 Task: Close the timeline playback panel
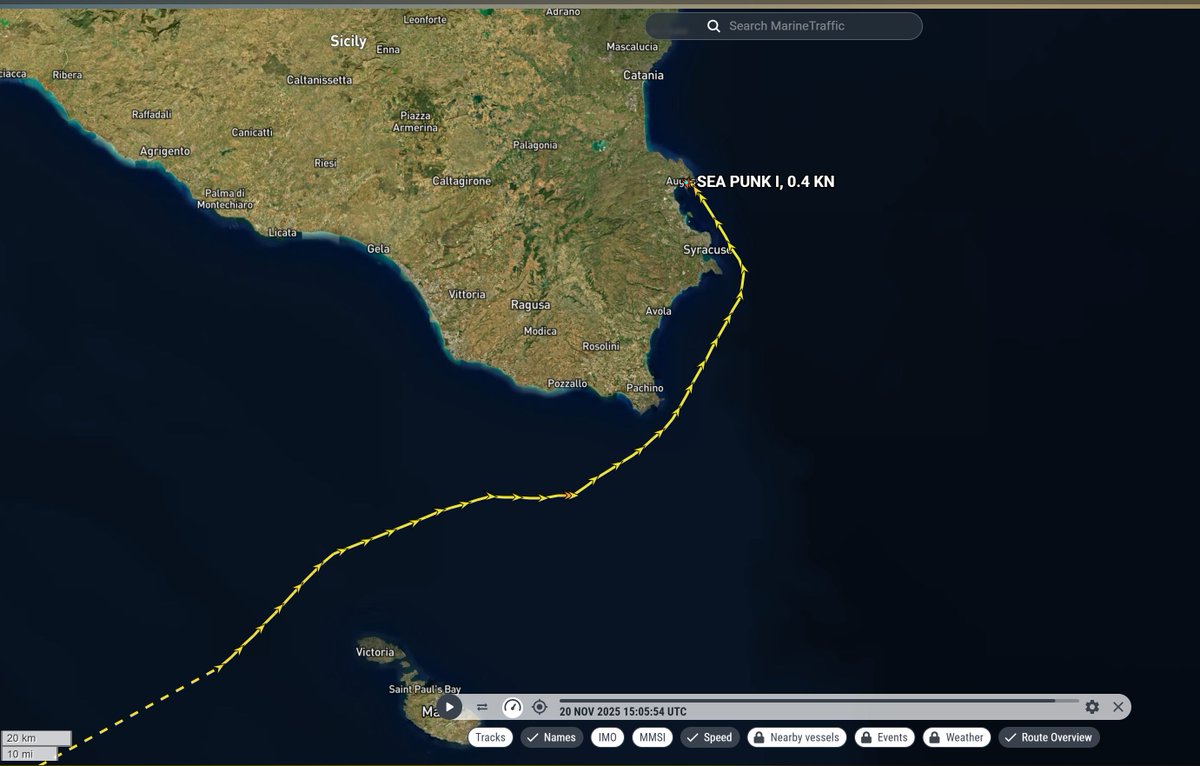click(1117, 707)
